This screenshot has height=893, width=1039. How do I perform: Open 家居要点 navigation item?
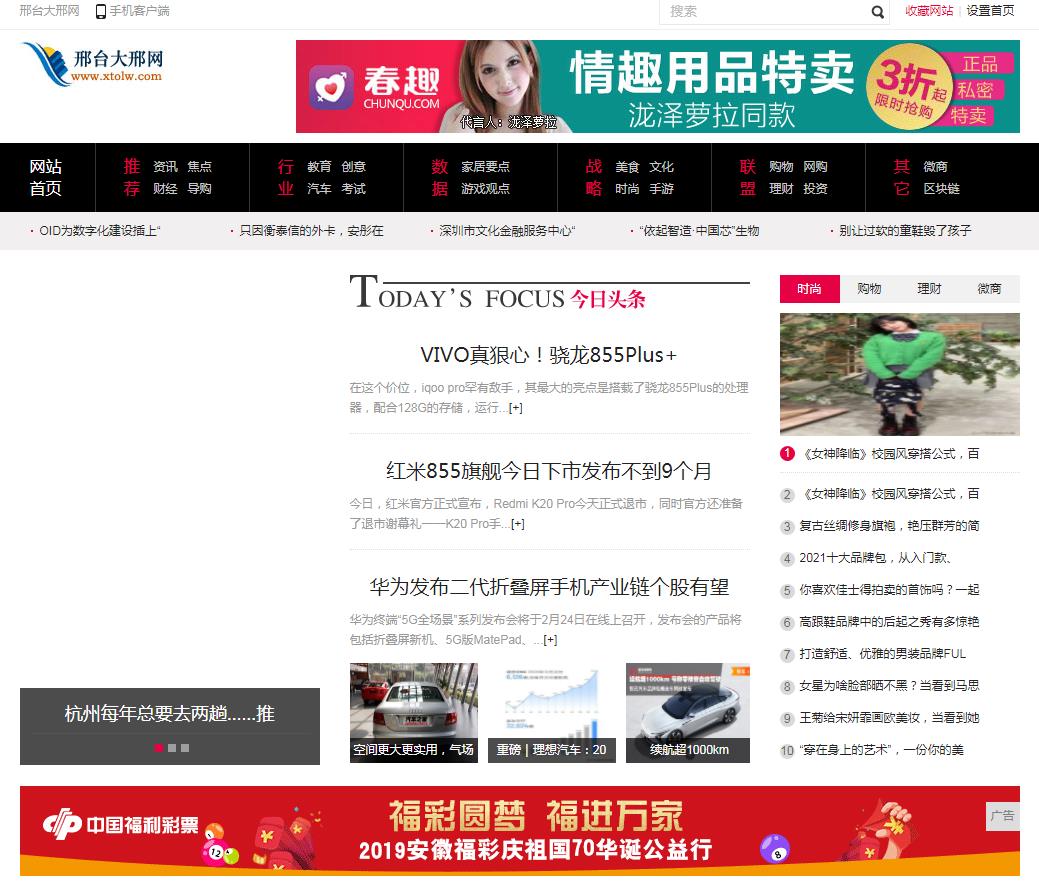(486, 167)
